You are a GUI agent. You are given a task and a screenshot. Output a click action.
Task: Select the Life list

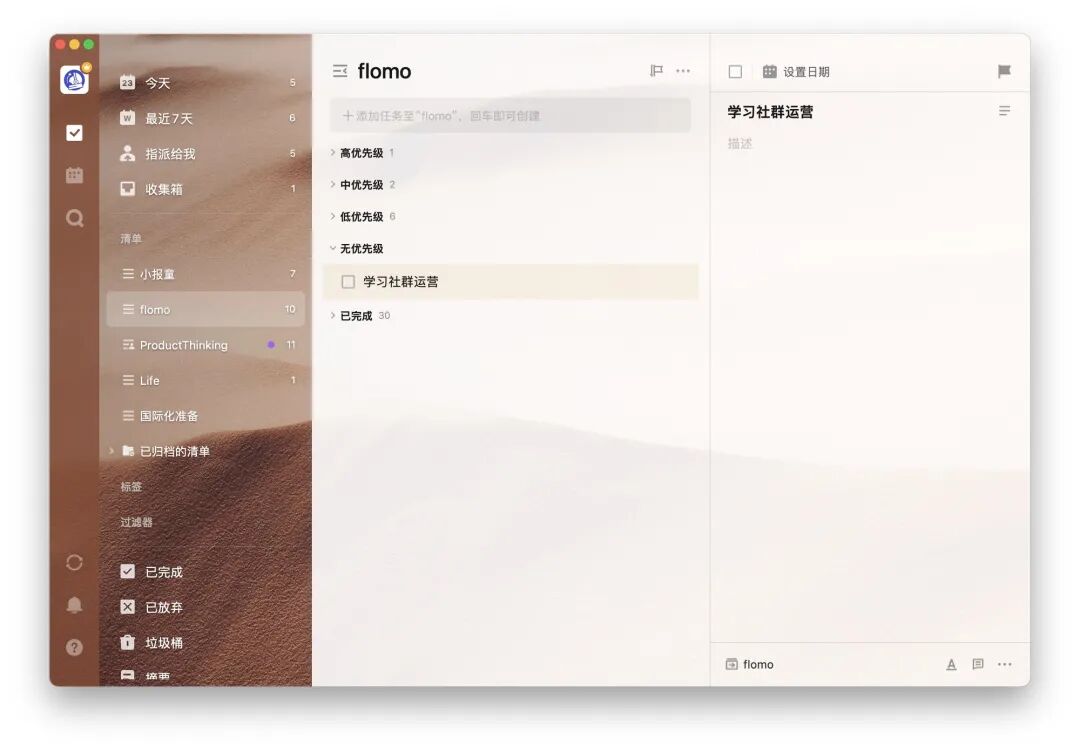(206, 380)
